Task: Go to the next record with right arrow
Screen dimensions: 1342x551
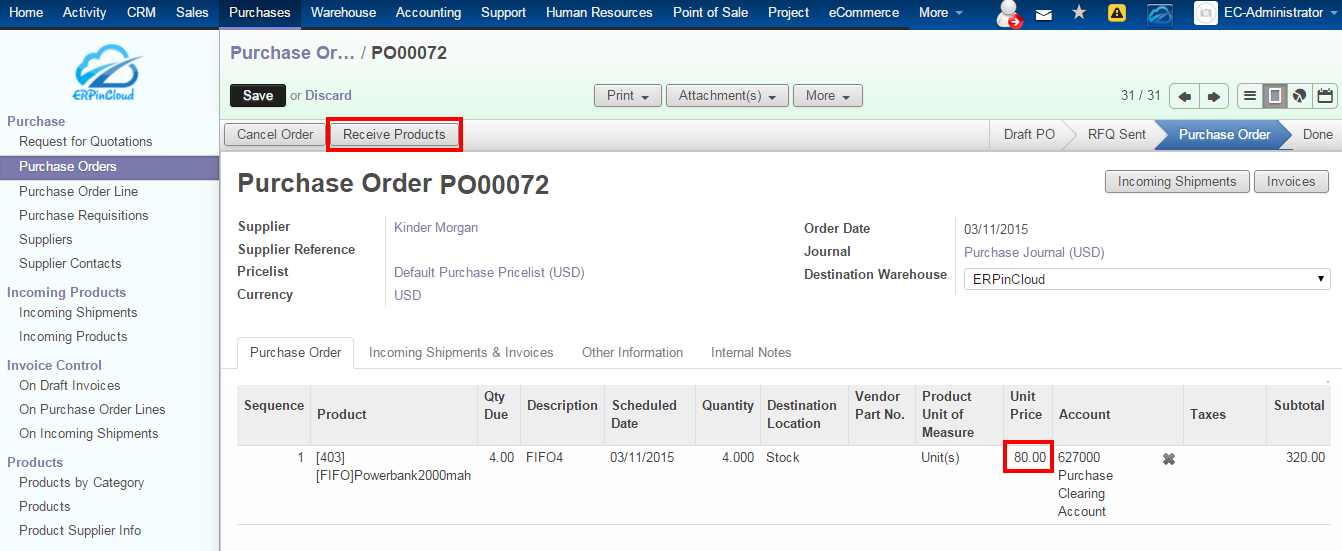Action: coord(1213,96)
